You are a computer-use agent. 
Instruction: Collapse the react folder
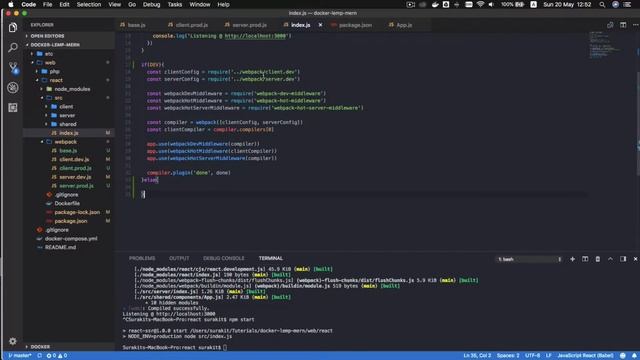[56, 80]
